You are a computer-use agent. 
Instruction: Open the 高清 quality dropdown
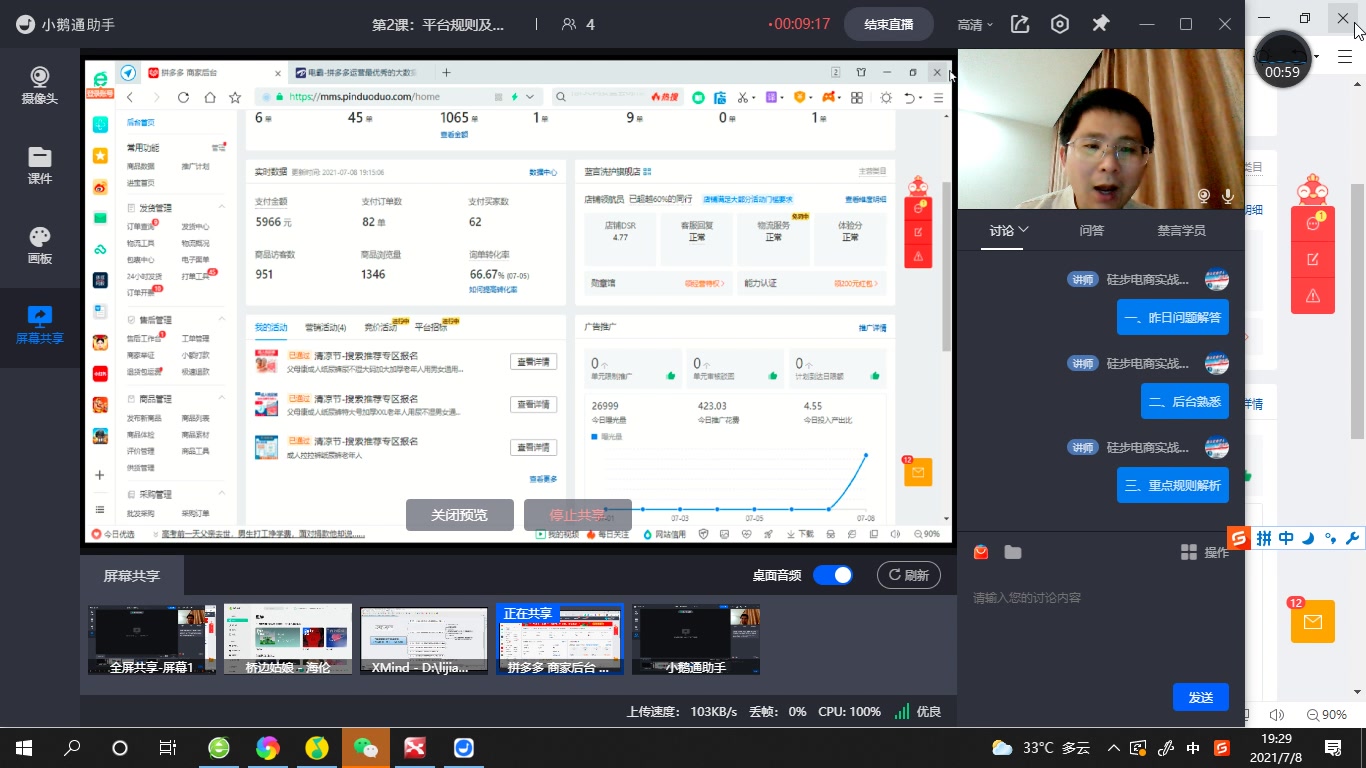click(x=975, y=24)
